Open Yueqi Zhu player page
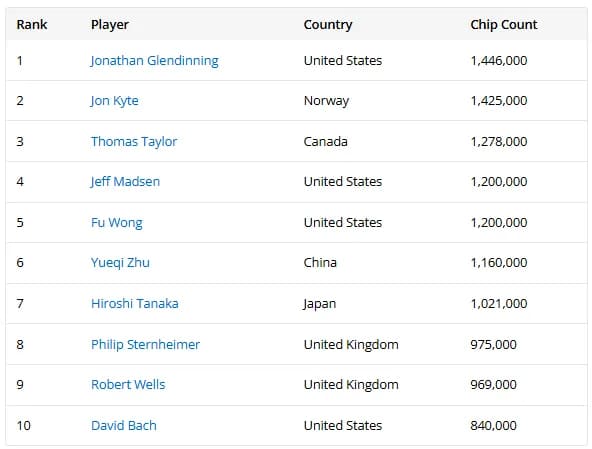The height and width of the screenshot is (449, 592). tap(120, 263)
